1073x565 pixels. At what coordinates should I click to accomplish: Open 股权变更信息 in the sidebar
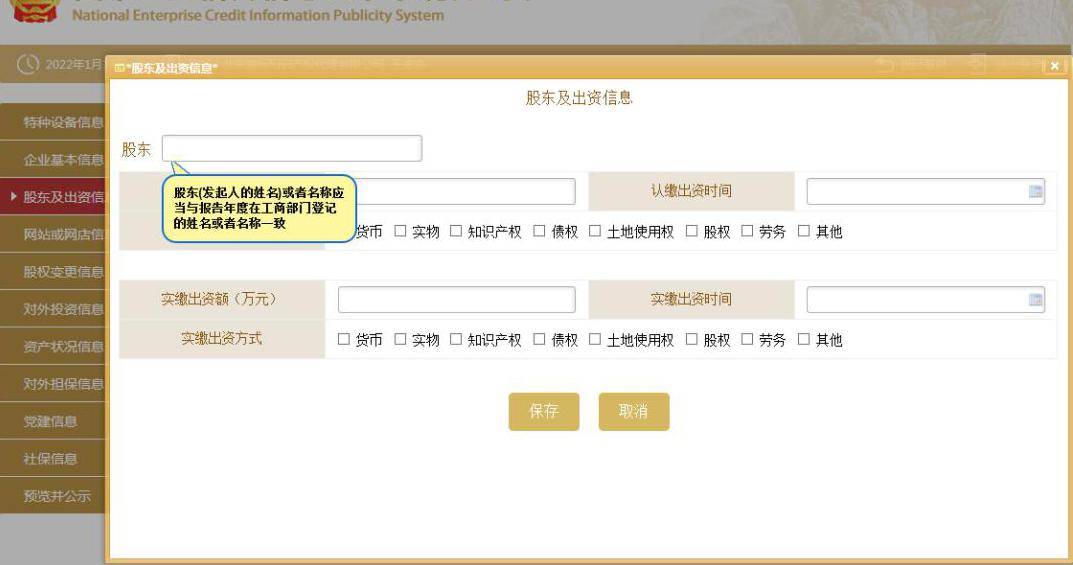coord(54,272)
